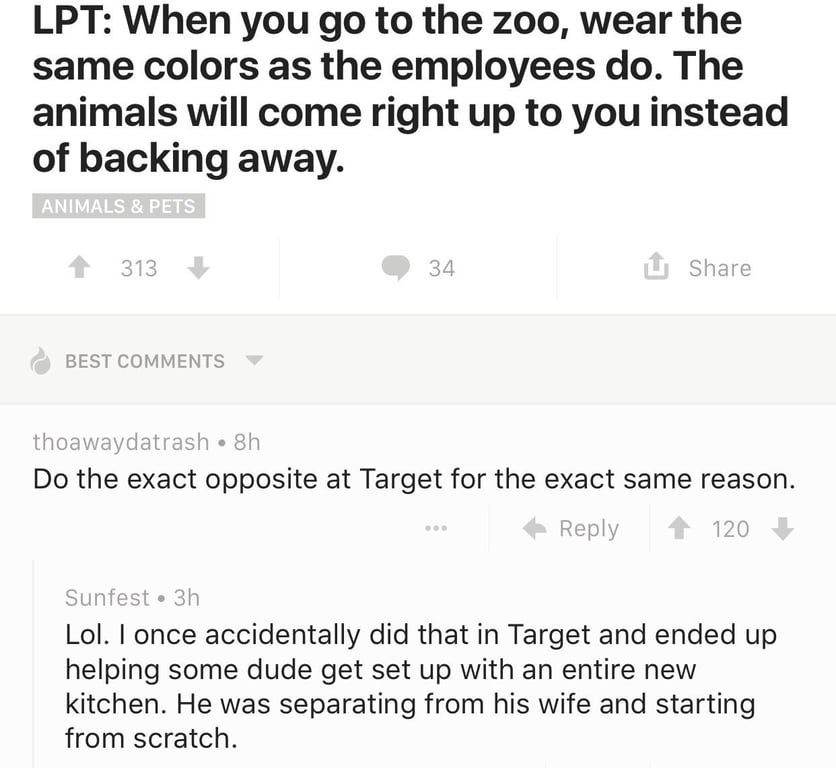This screenshot has width=836, height=768.
Task: Click the flame icon next to Best Comments
Action: click(41, 361)
